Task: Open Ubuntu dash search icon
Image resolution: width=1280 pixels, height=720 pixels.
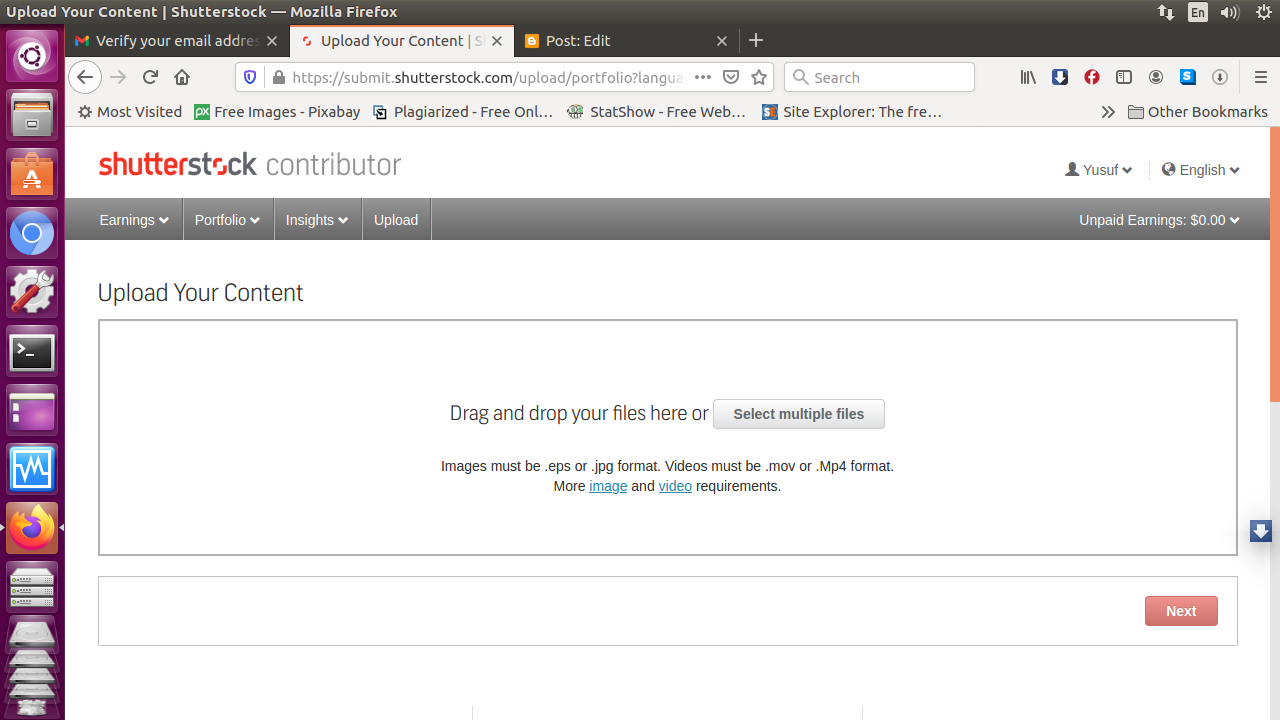Action: pos(32,56)
